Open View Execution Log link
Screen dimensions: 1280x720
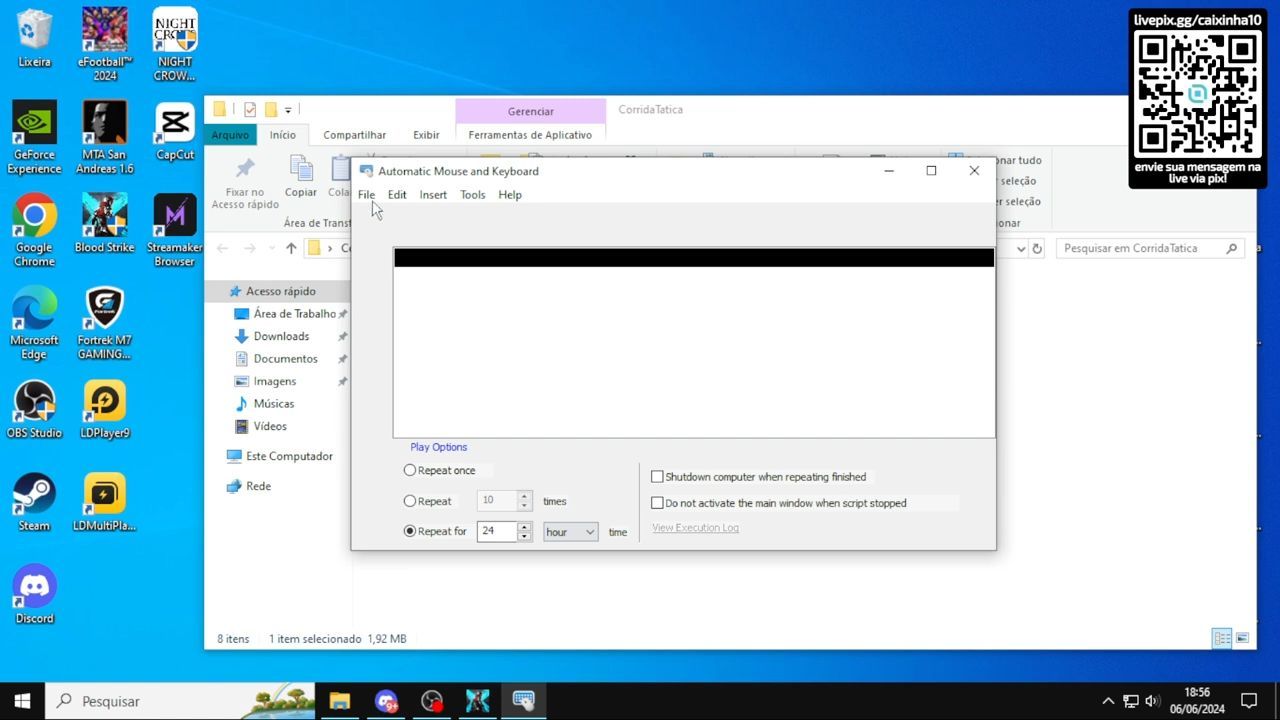695,528
